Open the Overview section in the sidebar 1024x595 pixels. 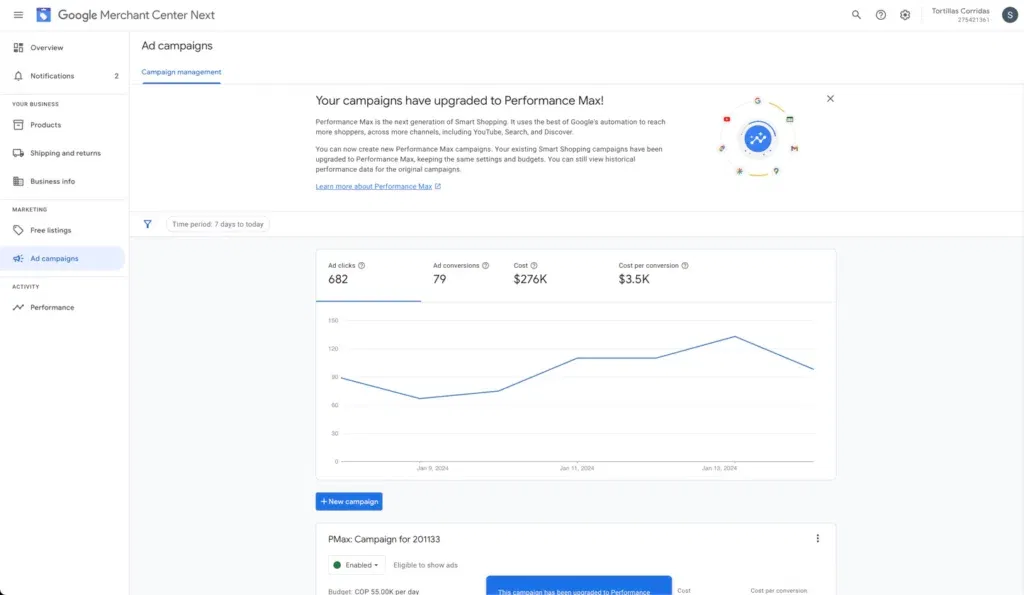(x=45, y=47)
